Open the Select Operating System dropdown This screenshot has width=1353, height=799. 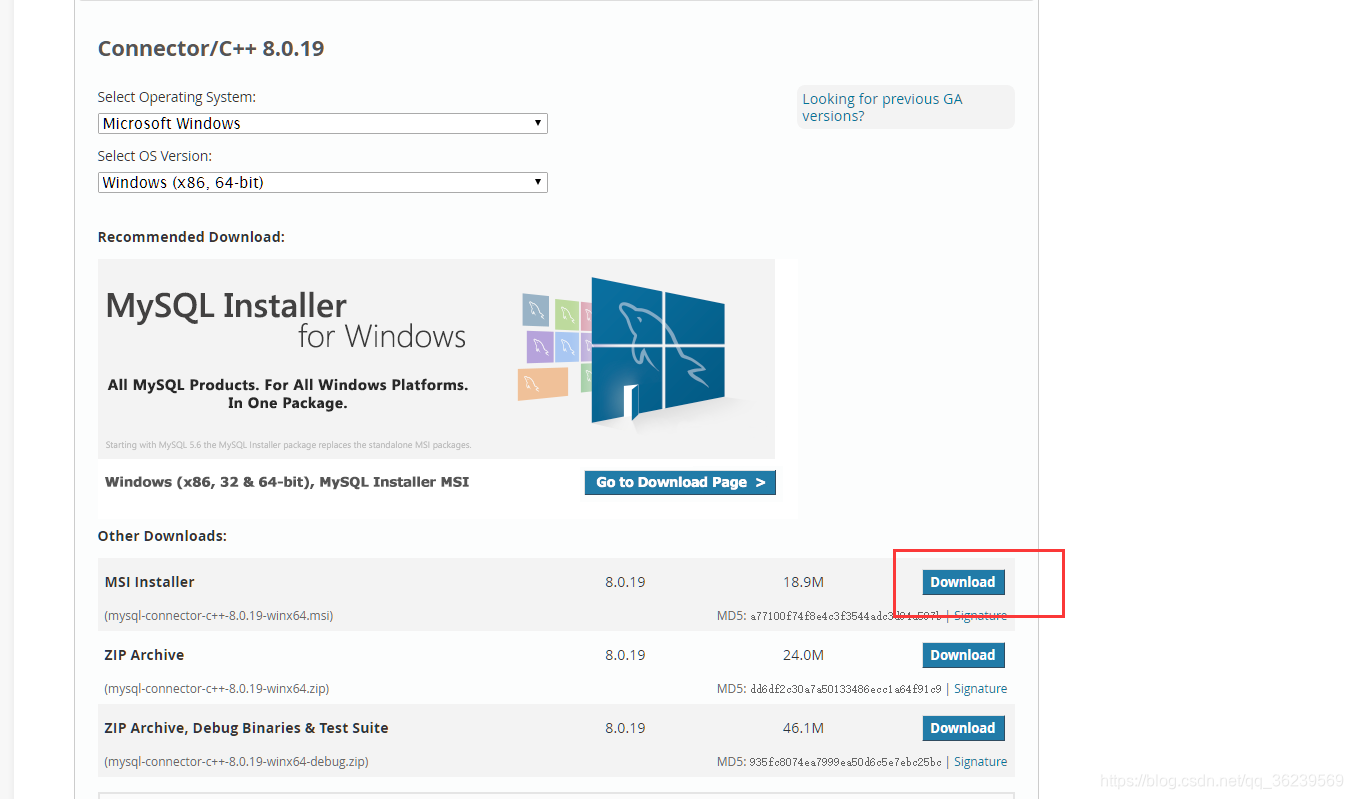323,124
